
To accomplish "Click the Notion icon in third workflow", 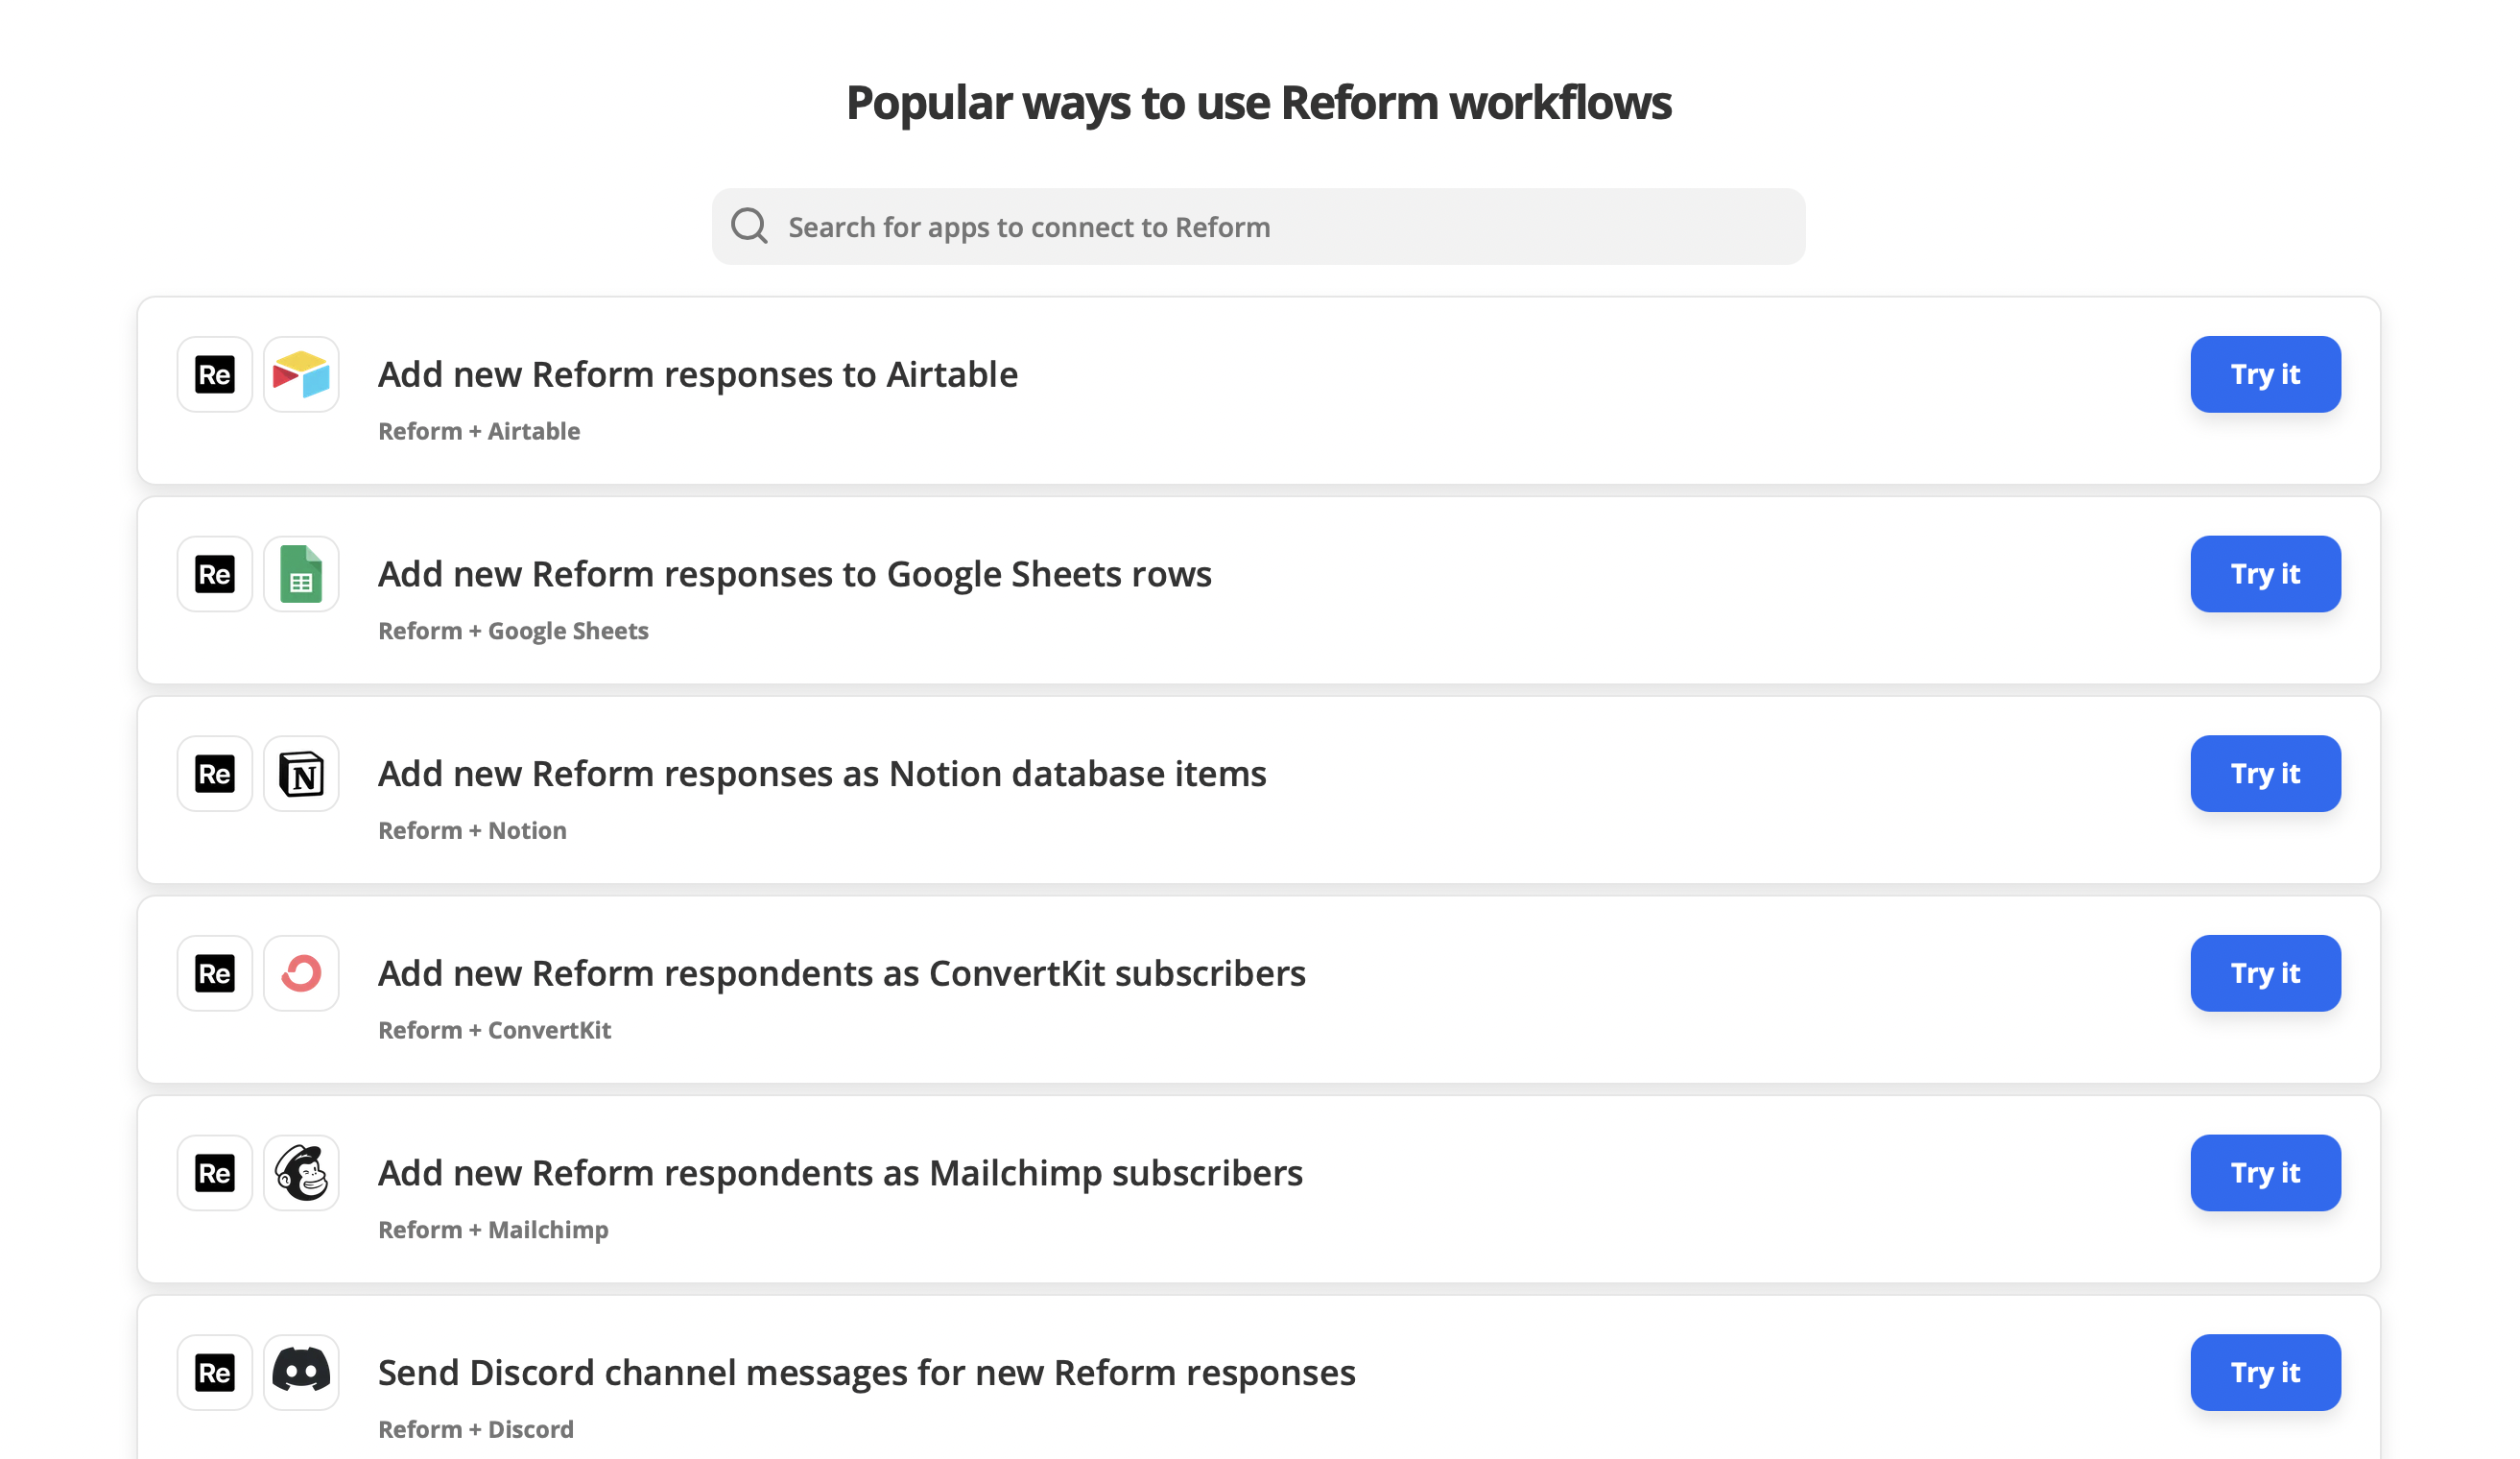I will [300, 771].
